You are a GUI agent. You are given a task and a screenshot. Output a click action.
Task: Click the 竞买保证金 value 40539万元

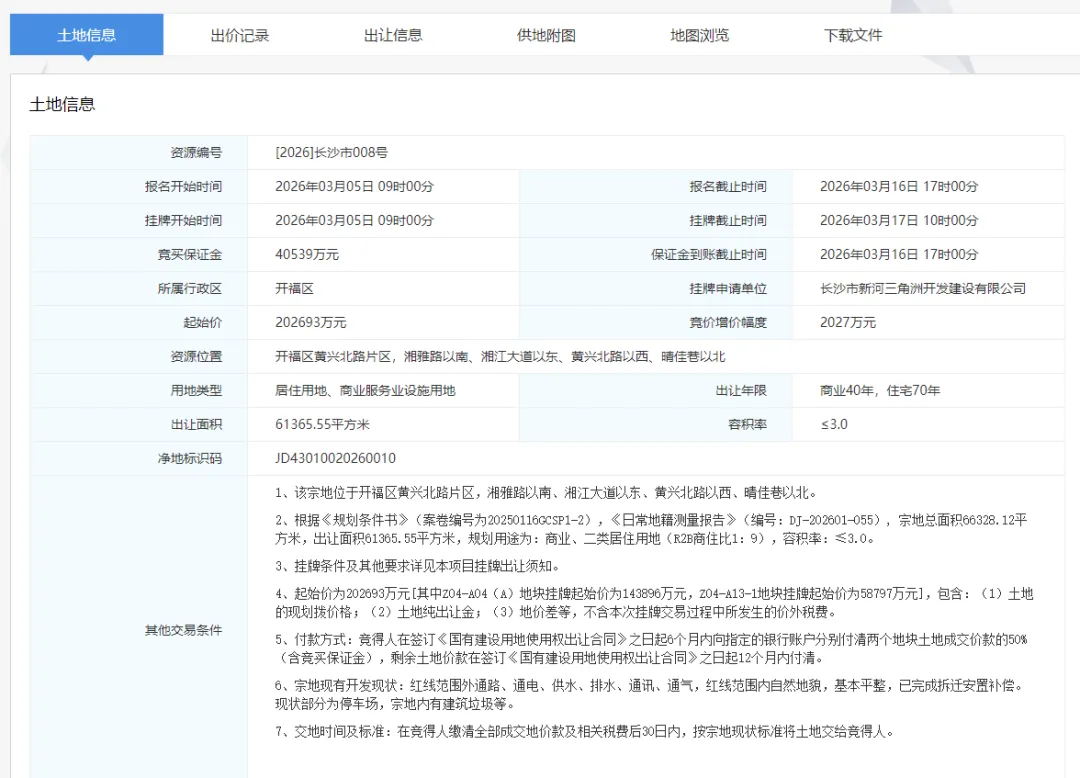click(x=307, y=255)
